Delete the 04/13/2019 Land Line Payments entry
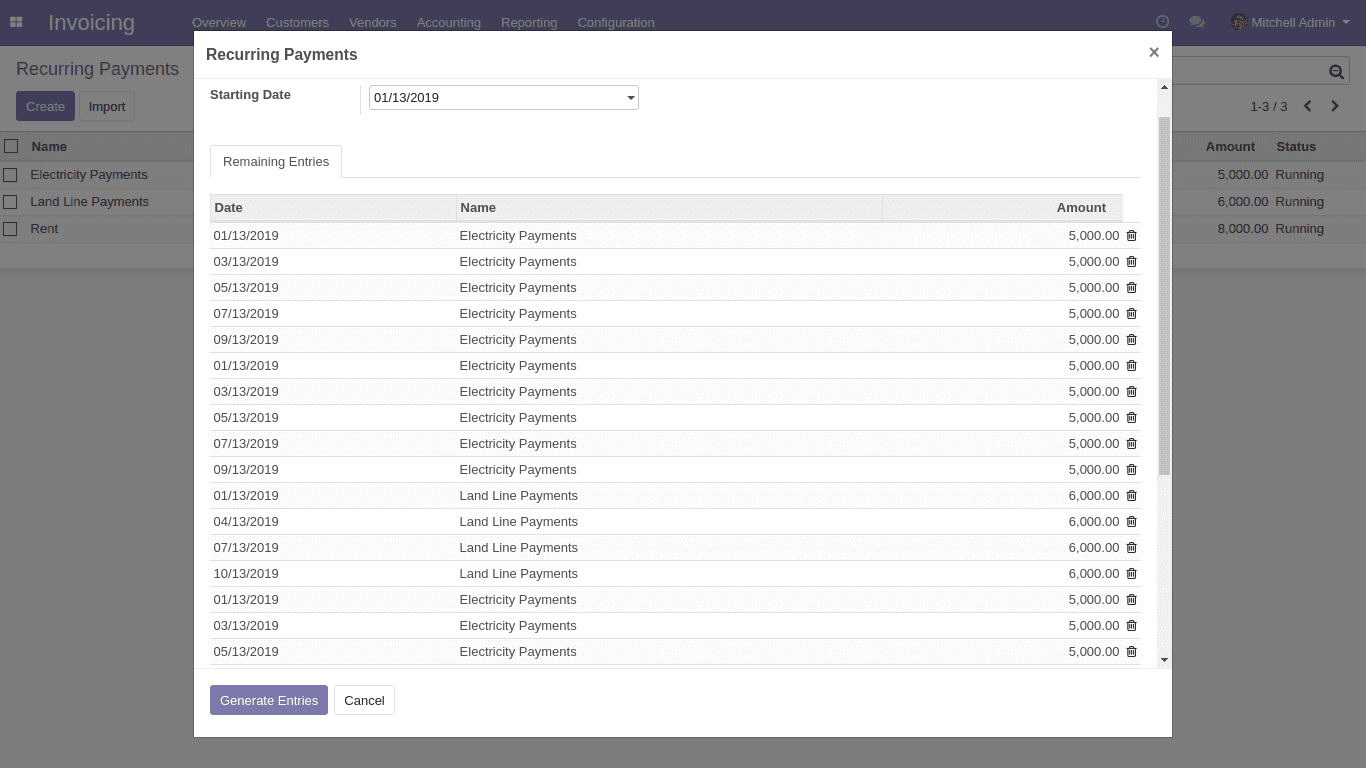Viewport: 1366px width, 768px height. click(x=1132, y=521)
